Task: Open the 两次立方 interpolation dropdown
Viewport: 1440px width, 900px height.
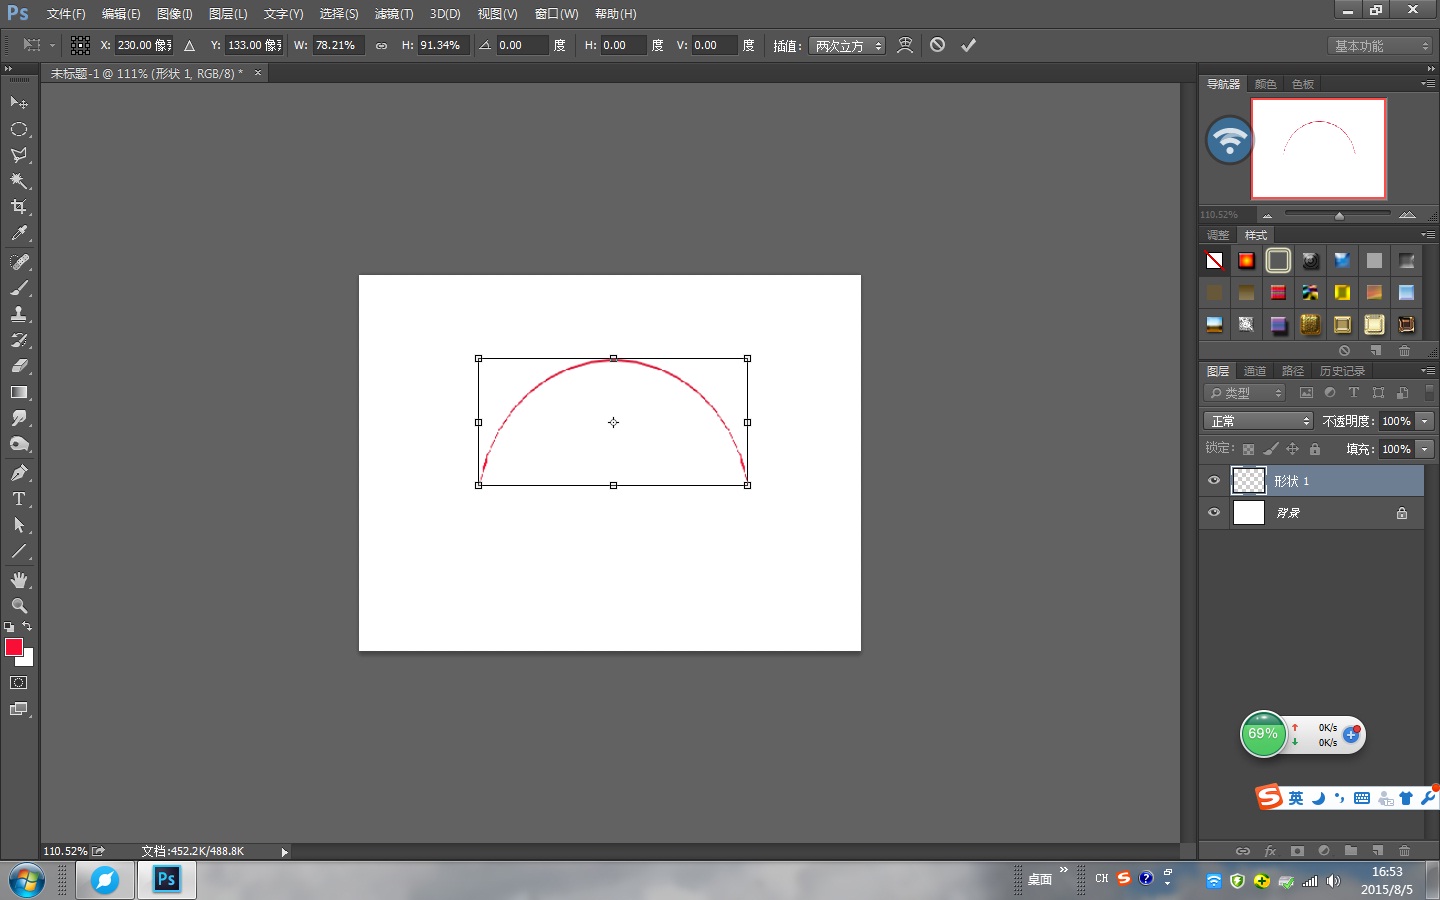Action: pos(848,46)
